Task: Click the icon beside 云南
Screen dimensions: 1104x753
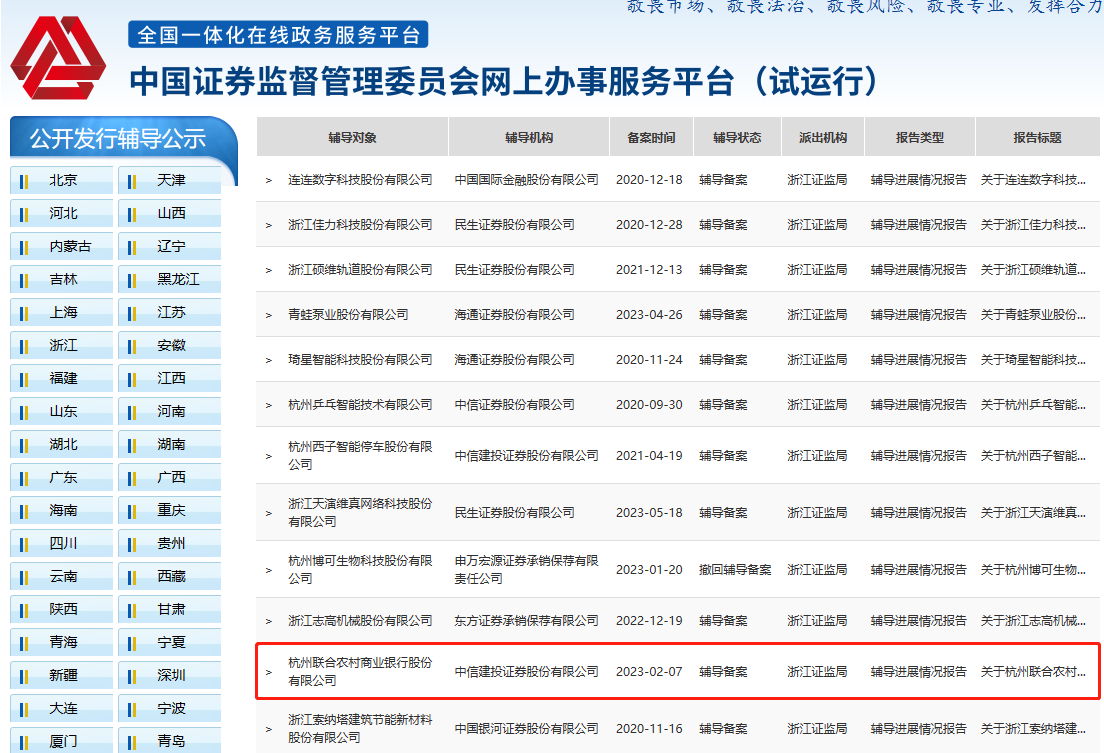Action: click(x=24, y=577)
